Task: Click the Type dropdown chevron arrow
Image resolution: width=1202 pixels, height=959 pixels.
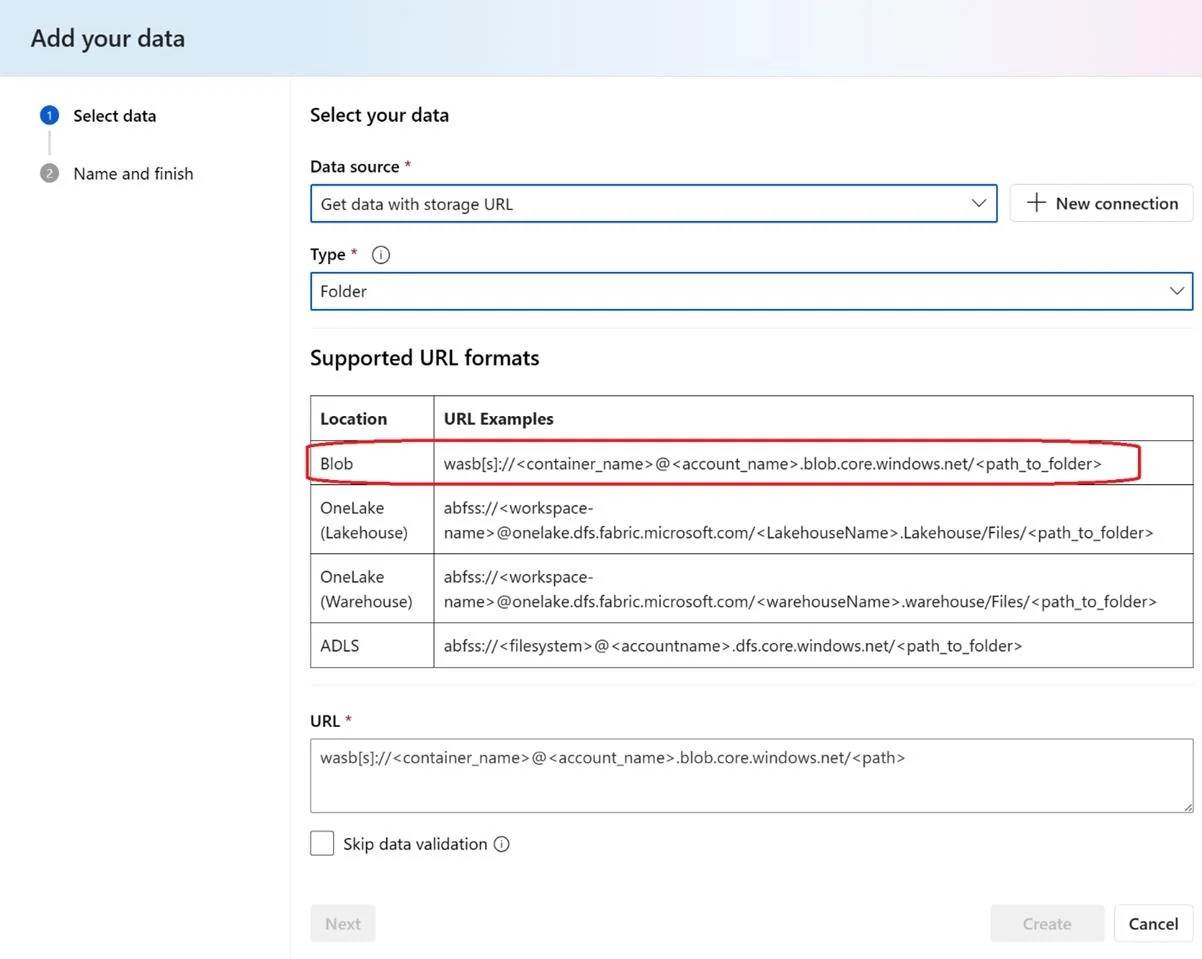Action: click(x=1176, y=291)
